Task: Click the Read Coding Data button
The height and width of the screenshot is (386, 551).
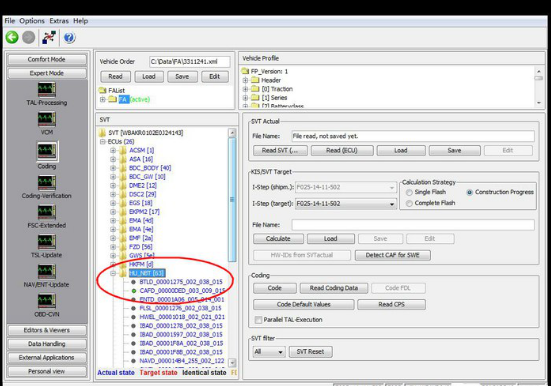Action: 334,288
